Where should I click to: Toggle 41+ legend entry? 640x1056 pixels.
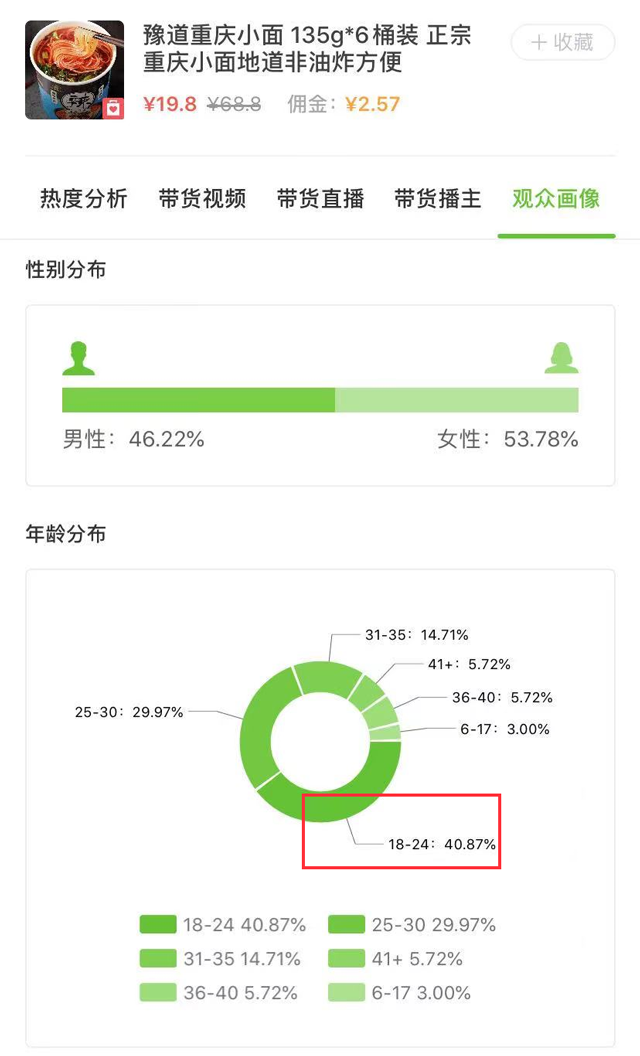pyautogui.click(x=395, y=958)
